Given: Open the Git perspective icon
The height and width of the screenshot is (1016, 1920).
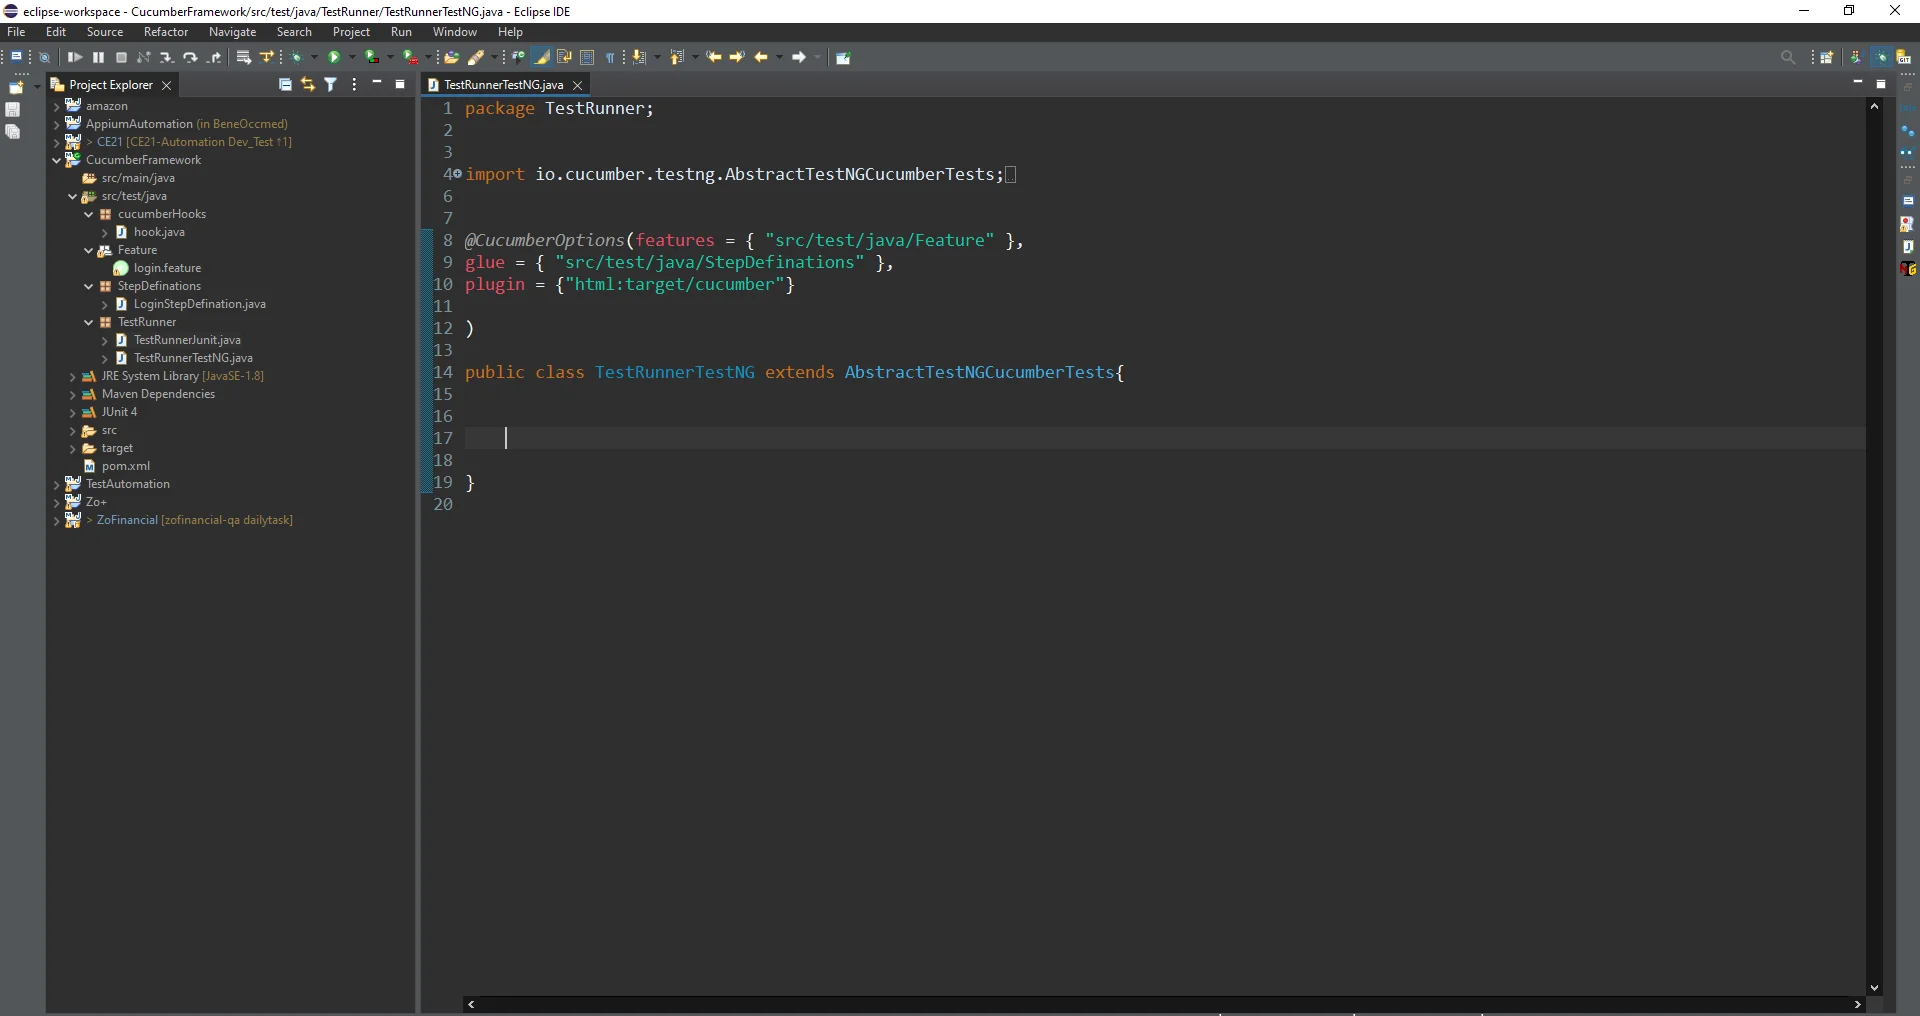Looking at the screenshot, I should point(1903,57).
